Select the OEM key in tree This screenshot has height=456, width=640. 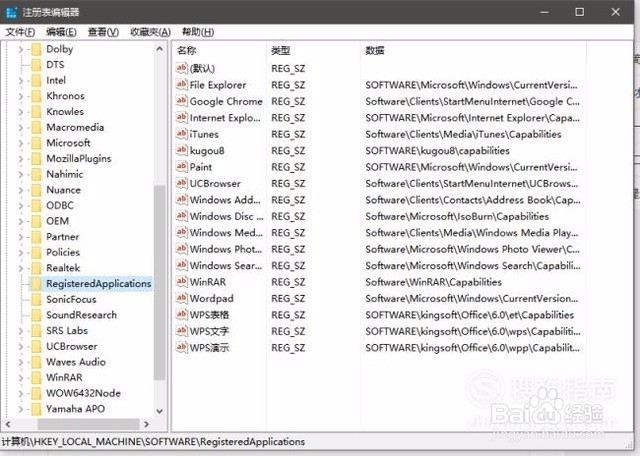(x=58, y=221)
